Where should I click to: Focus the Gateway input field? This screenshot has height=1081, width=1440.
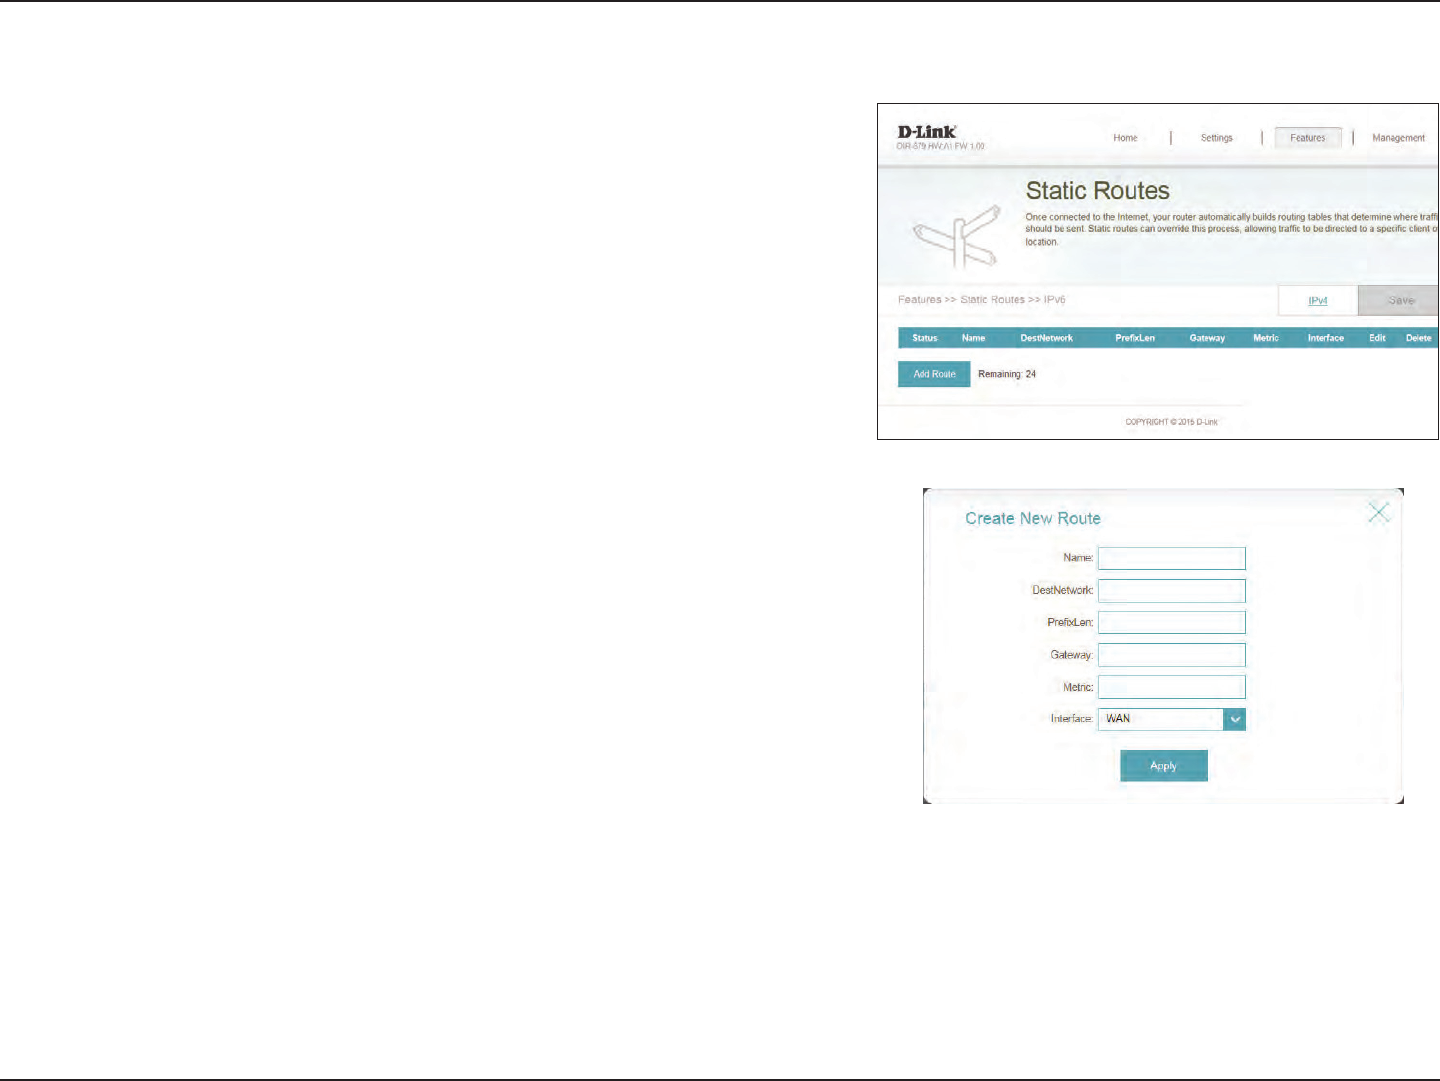click(1172, 655)
